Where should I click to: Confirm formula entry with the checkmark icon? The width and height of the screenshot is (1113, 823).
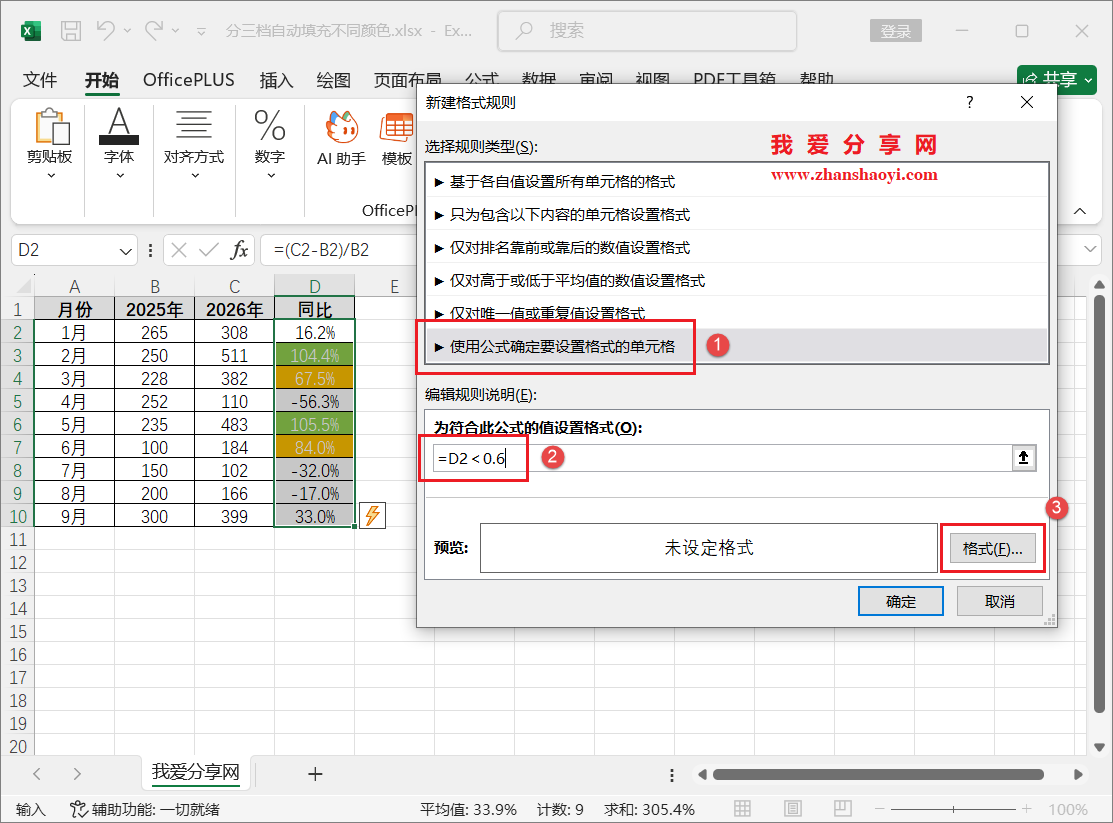pyautogui.click(x=209, y=250)
